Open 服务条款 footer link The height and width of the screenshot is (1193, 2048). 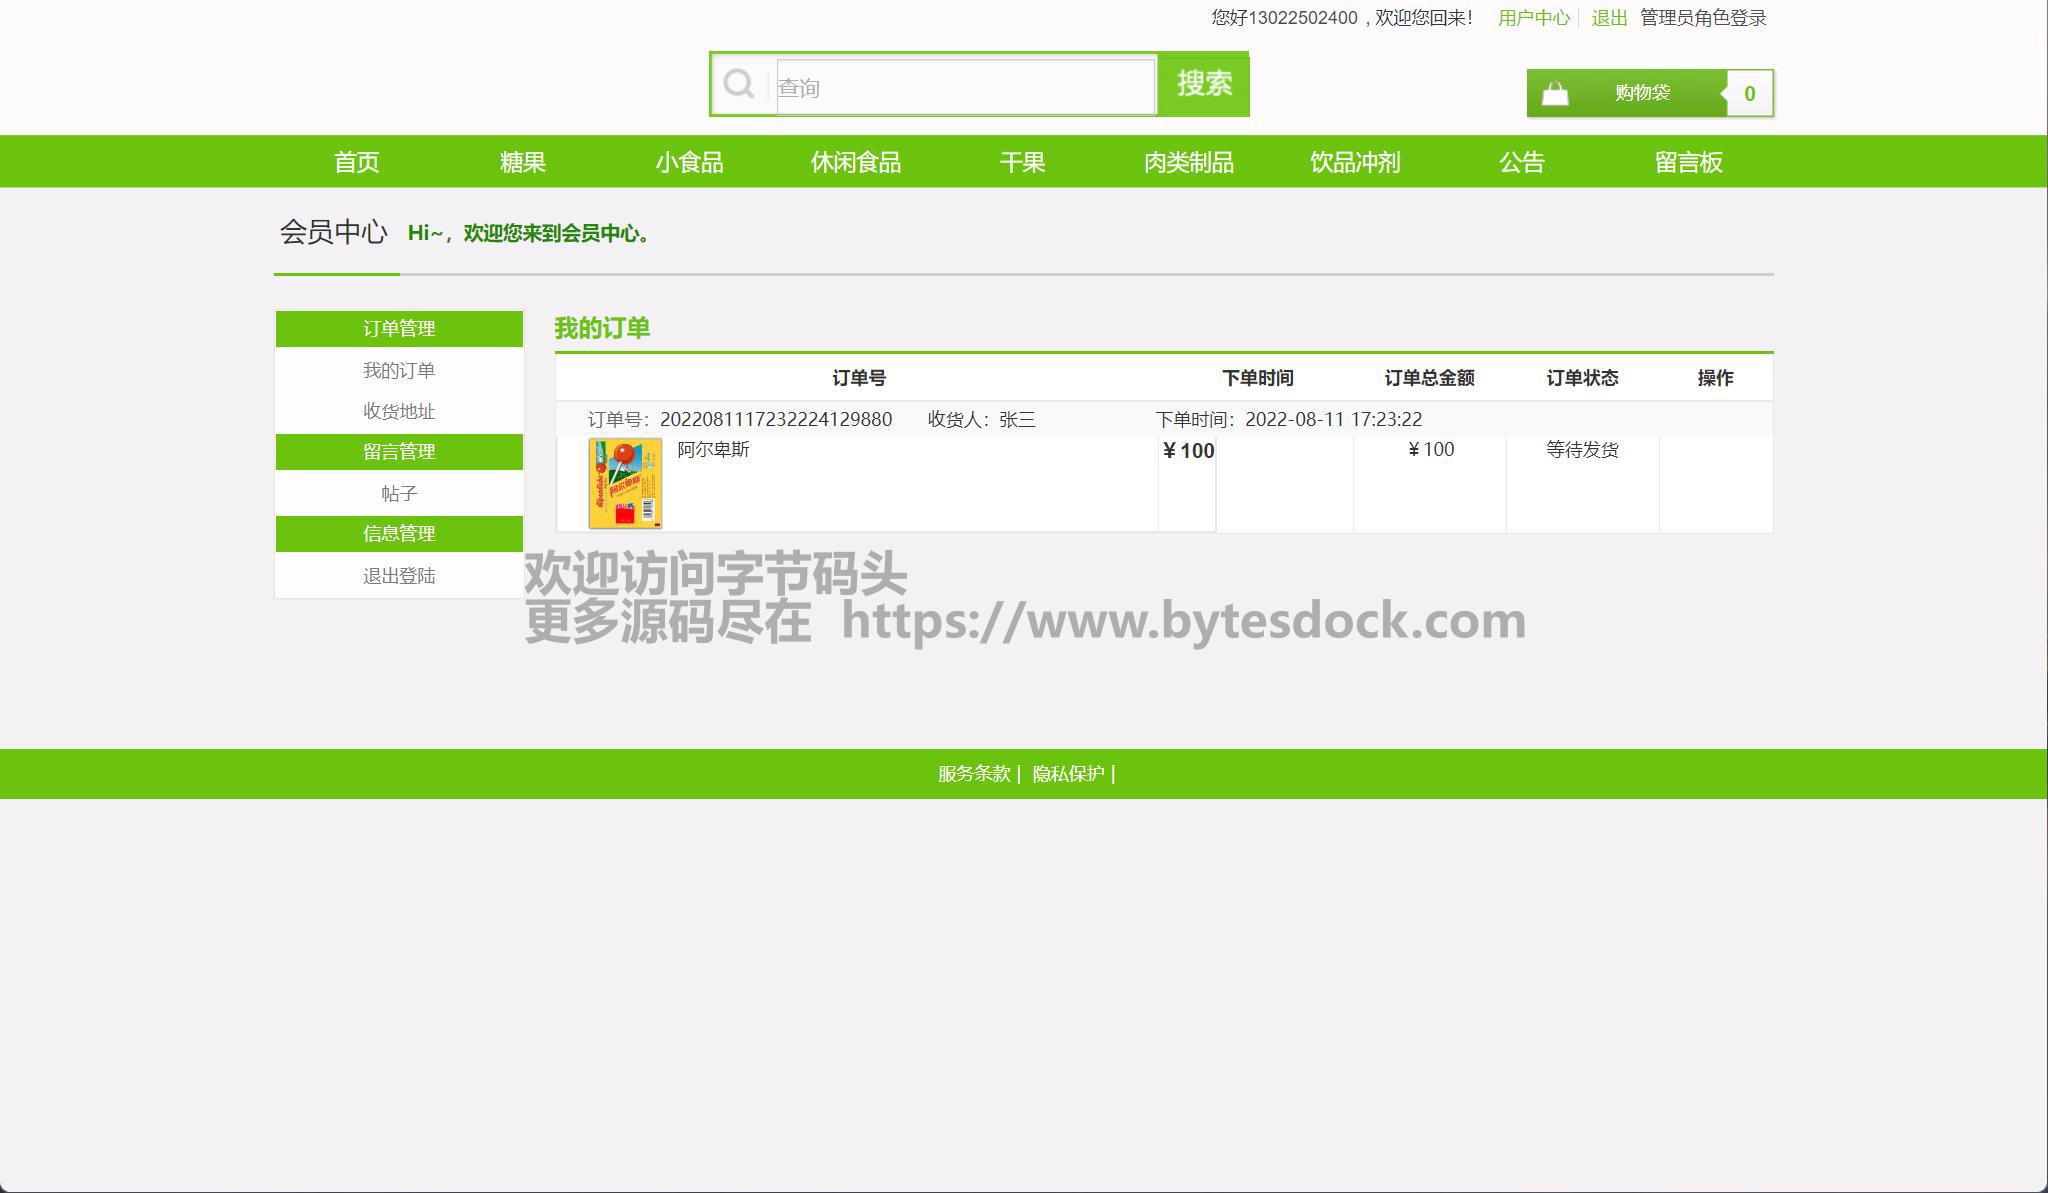click(973, 773)
